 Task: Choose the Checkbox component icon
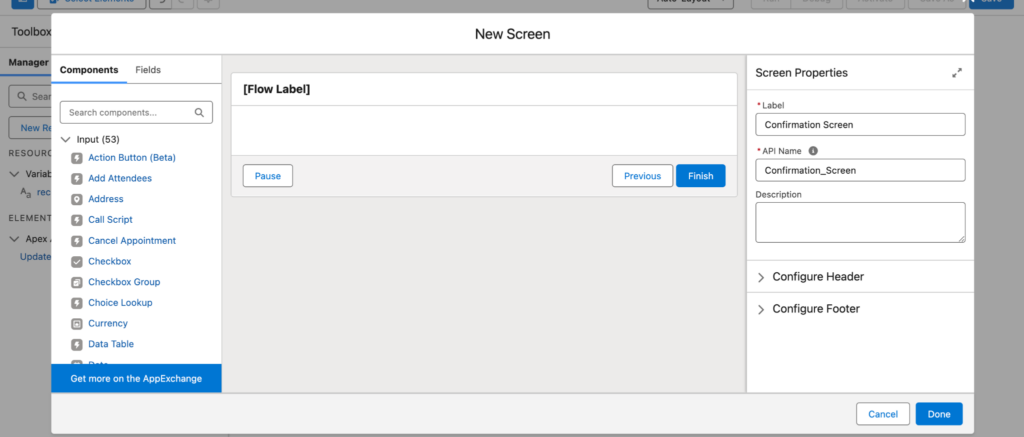(x=77, y=262)
